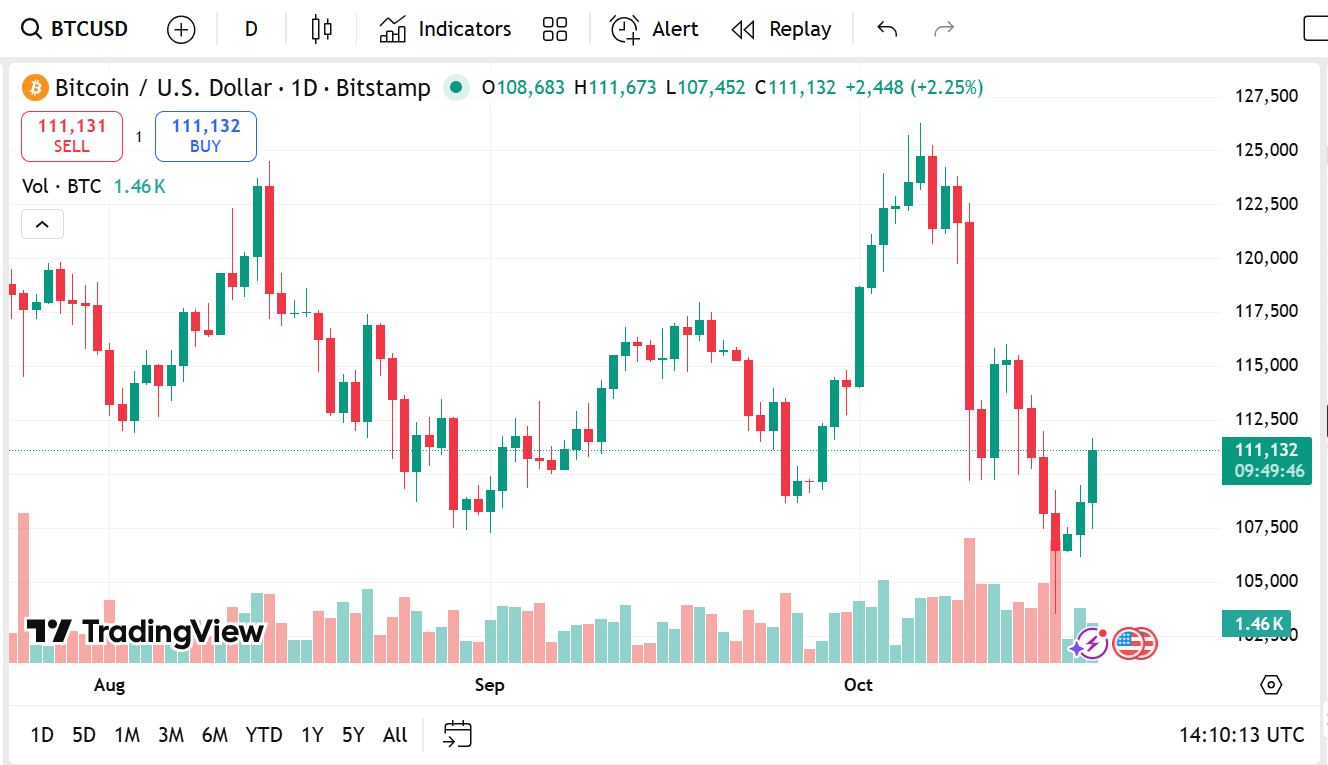
Task: Open chart settings gear on the time axis
Action: tap(1270, 685)
